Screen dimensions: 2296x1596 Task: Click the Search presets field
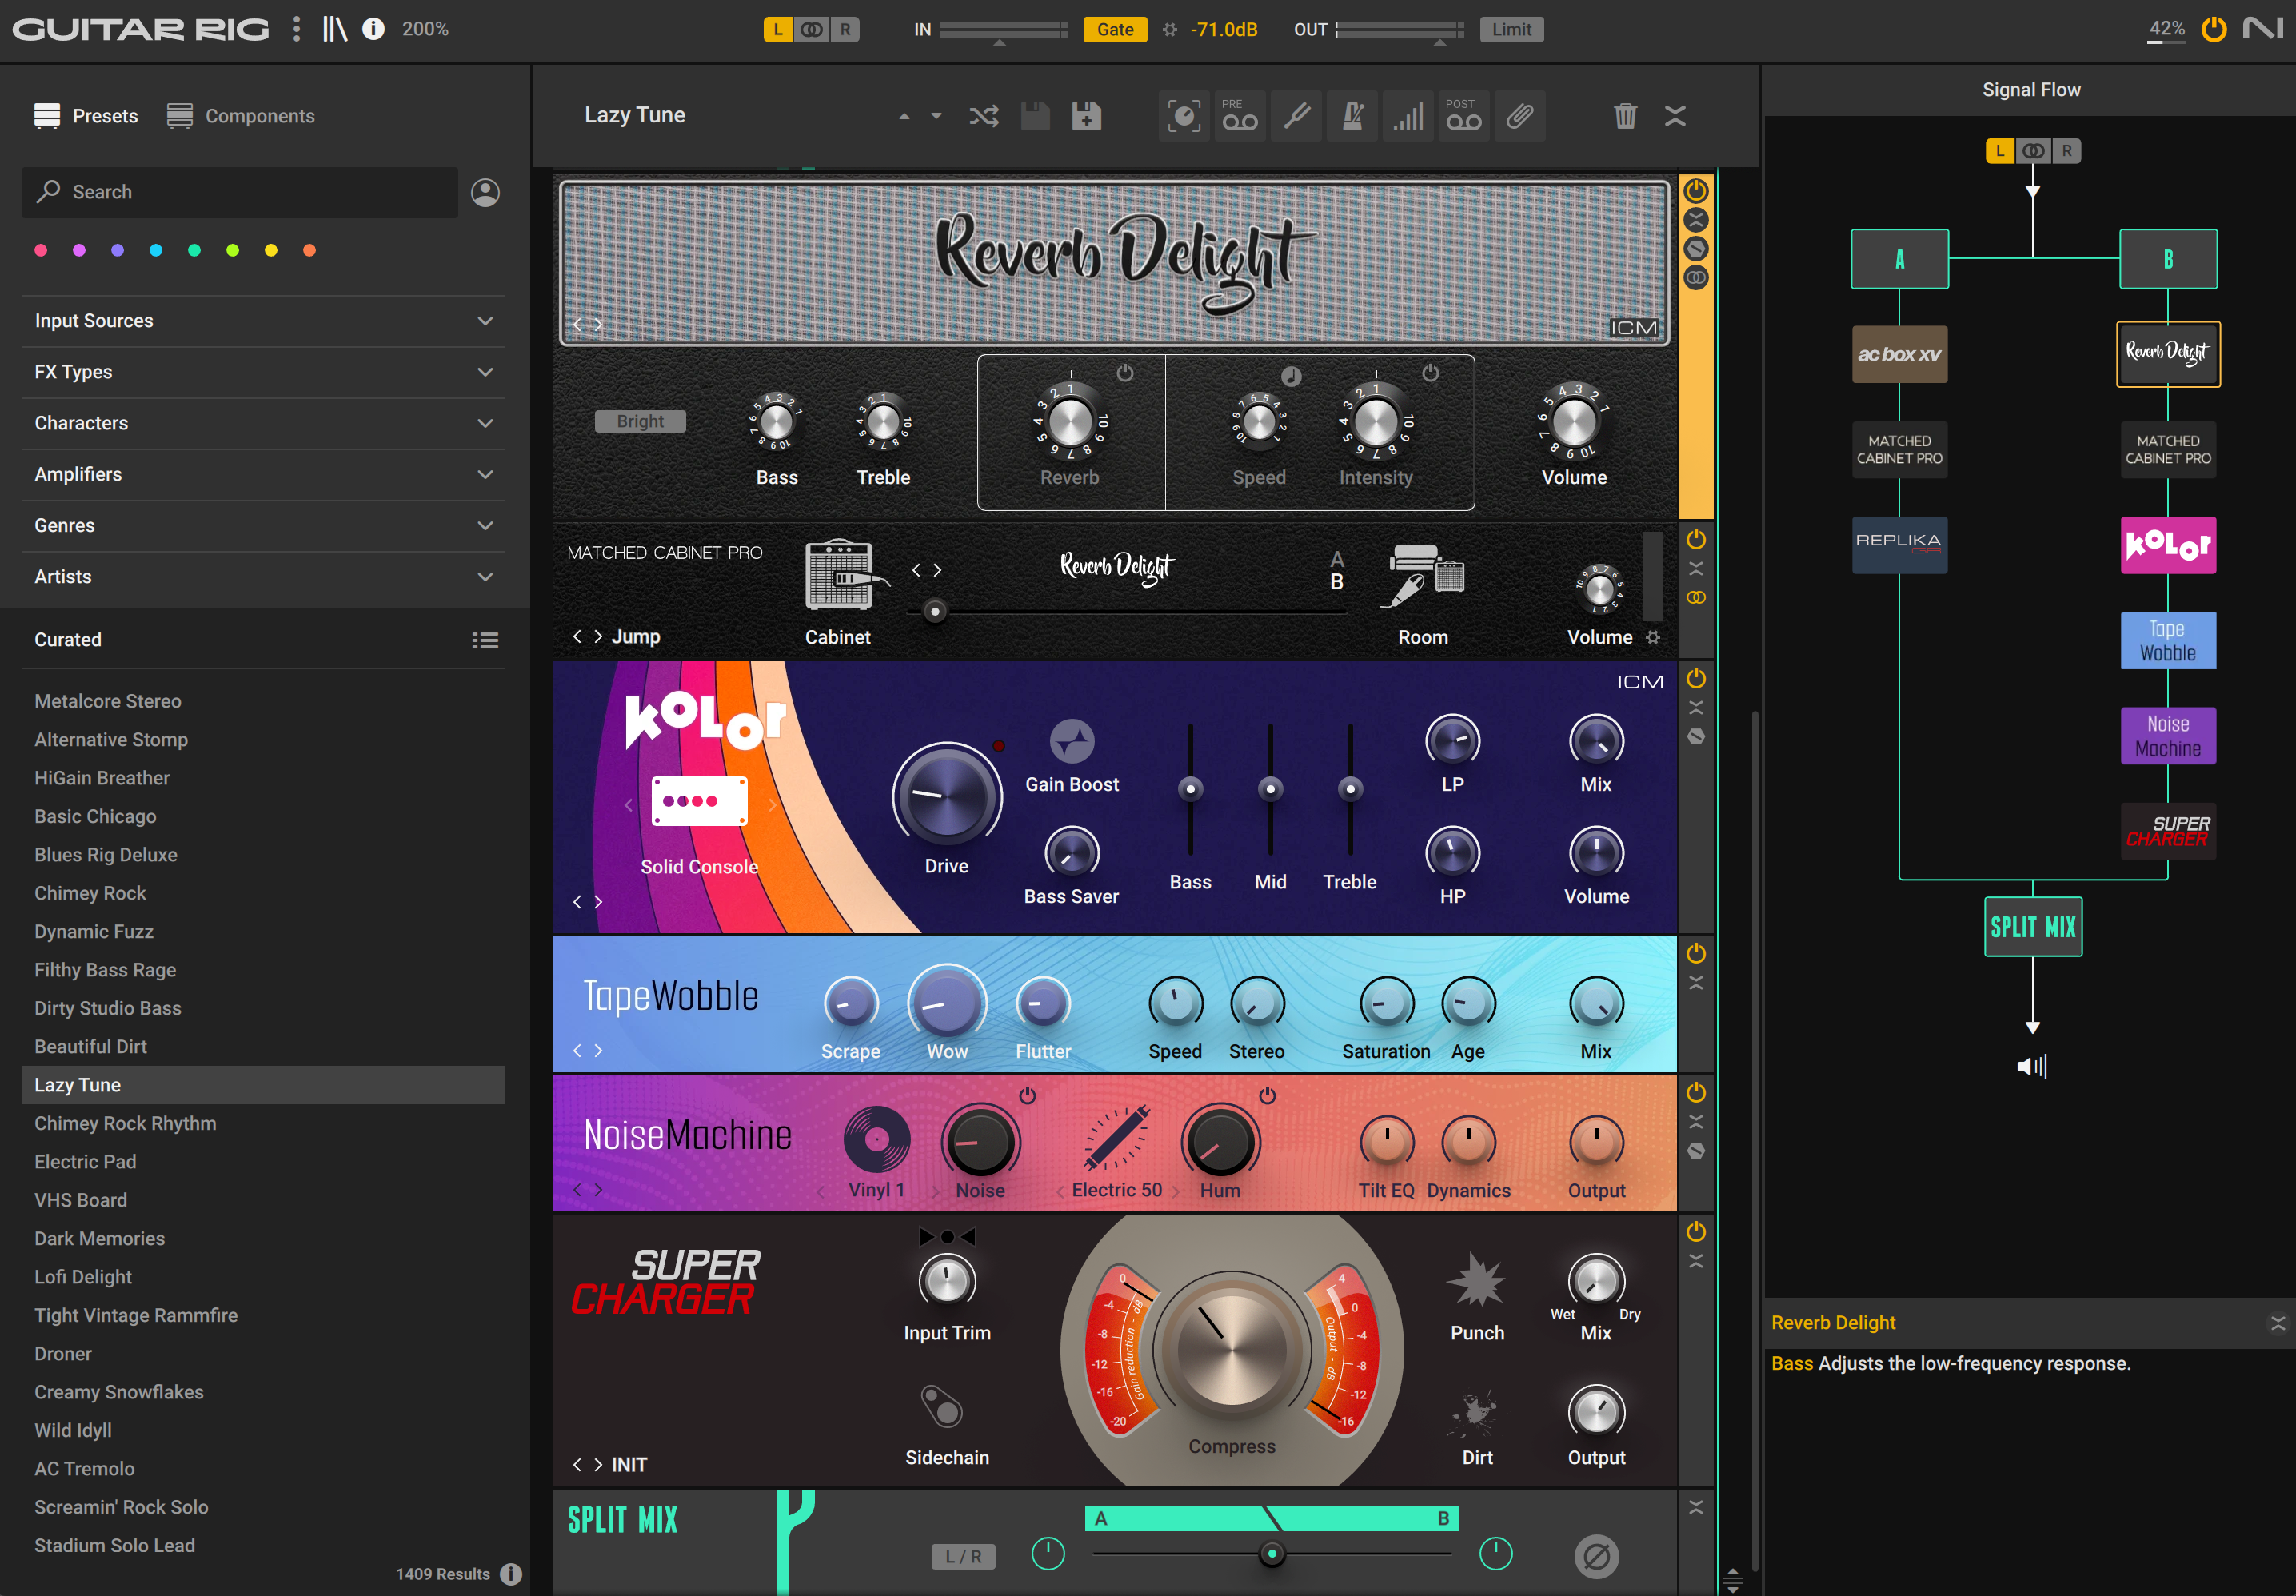click(x=240, y=192)
